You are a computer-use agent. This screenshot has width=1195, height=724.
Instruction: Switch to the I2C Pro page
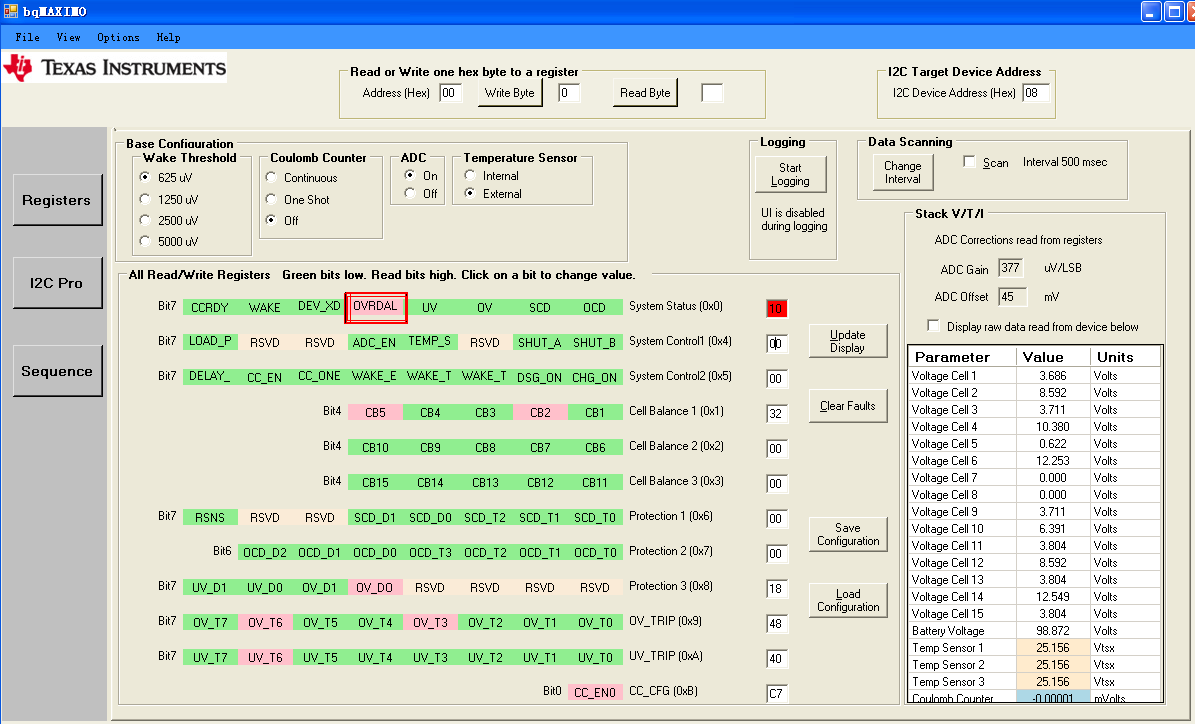[x=56, y=283]
